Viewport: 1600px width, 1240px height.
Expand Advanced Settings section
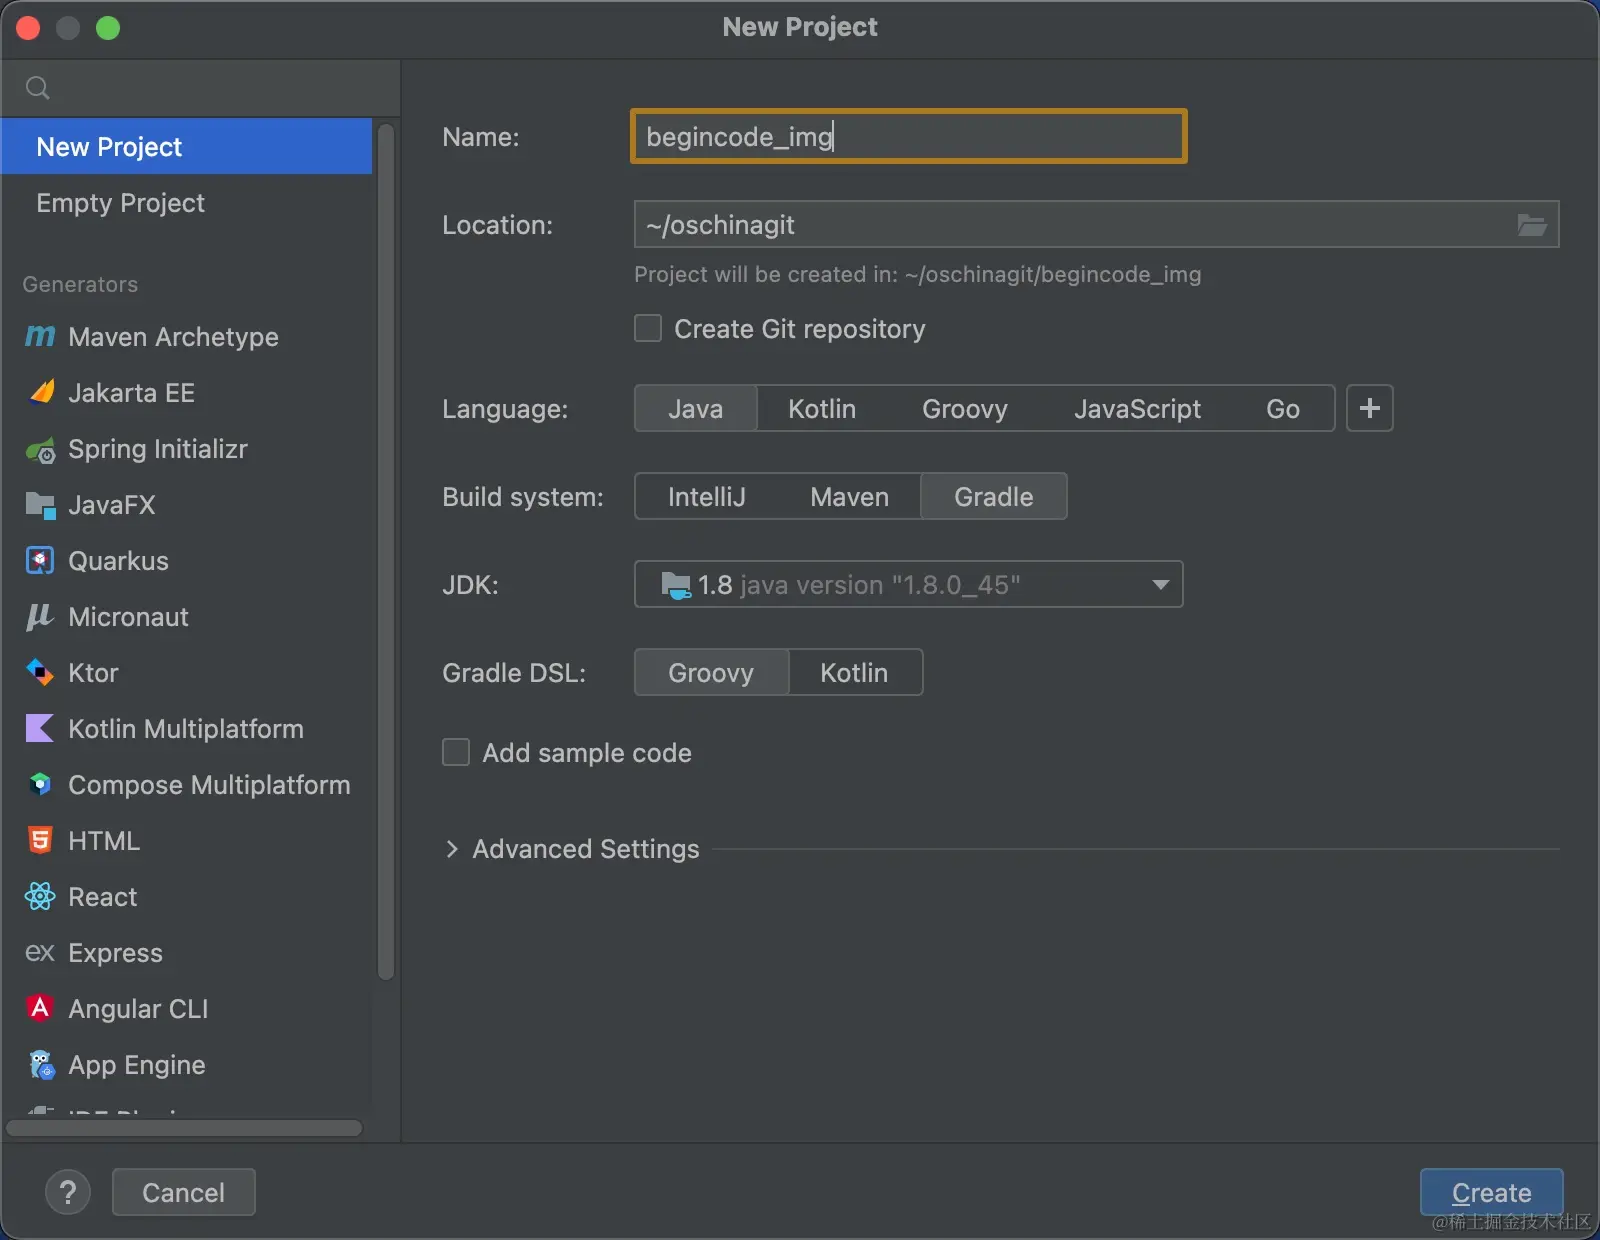coord(452,849)
